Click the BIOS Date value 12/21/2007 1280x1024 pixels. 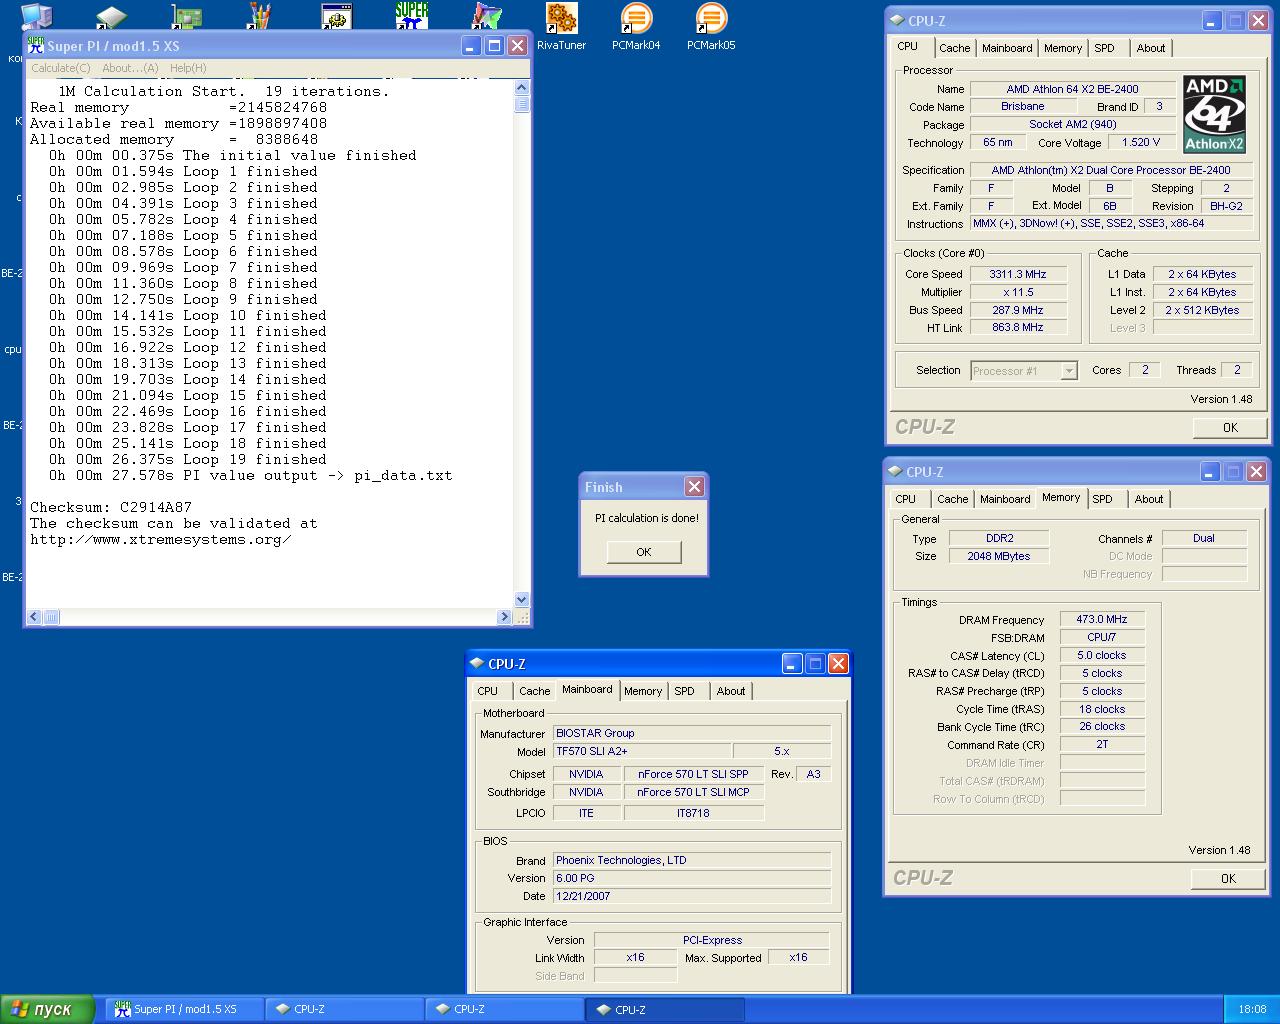pyautogui.click(x=692, y=896)
